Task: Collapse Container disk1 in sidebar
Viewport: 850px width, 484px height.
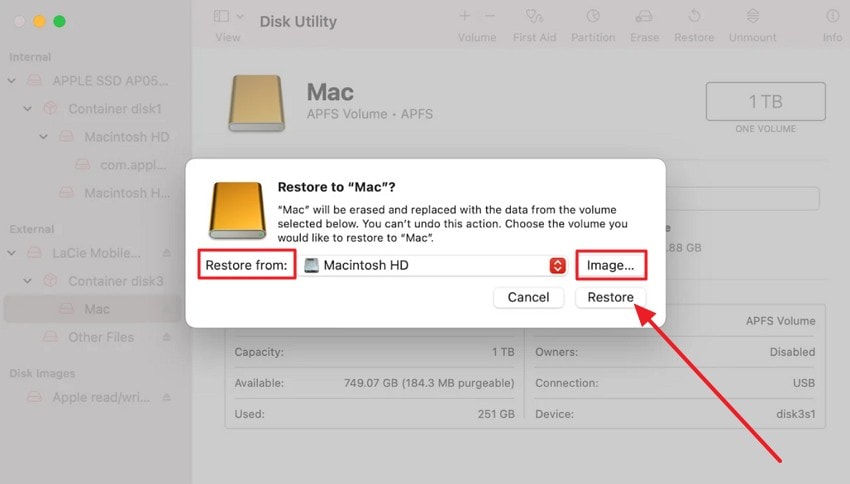Action: point(27,109)
